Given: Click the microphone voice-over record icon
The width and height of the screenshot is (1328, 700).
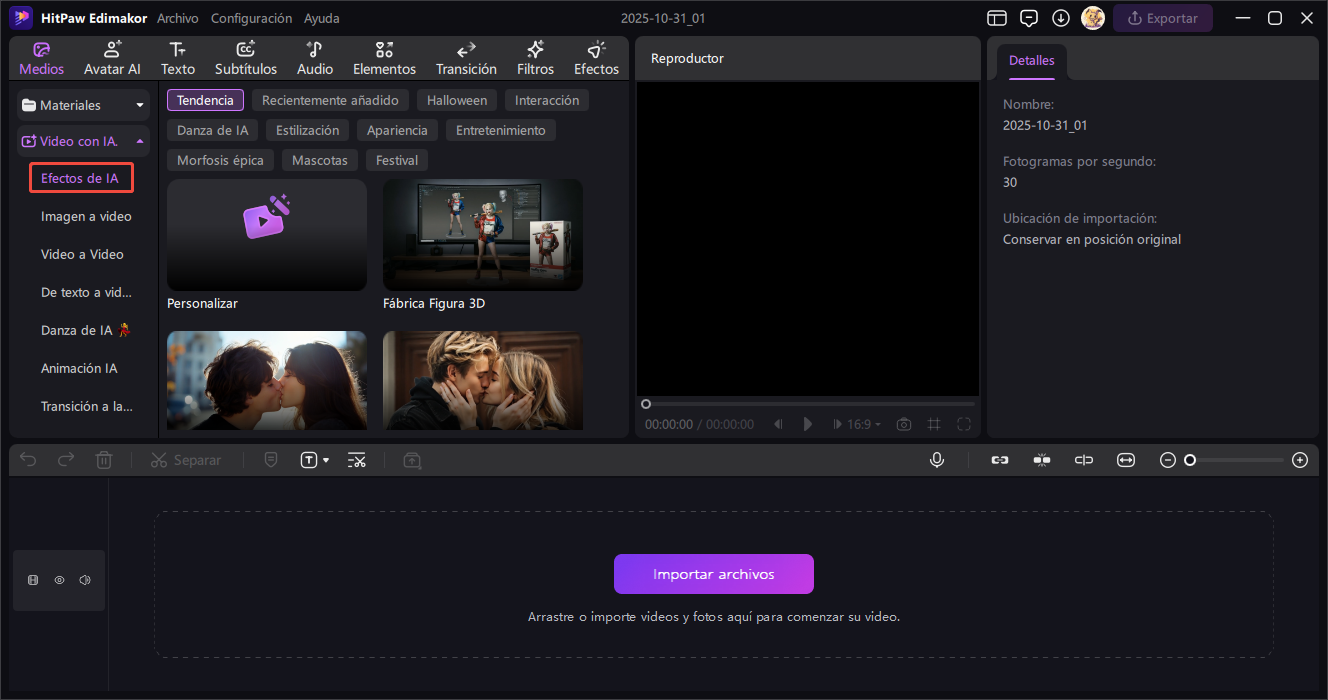Looking at the screenshot, I should coord(937,460).
